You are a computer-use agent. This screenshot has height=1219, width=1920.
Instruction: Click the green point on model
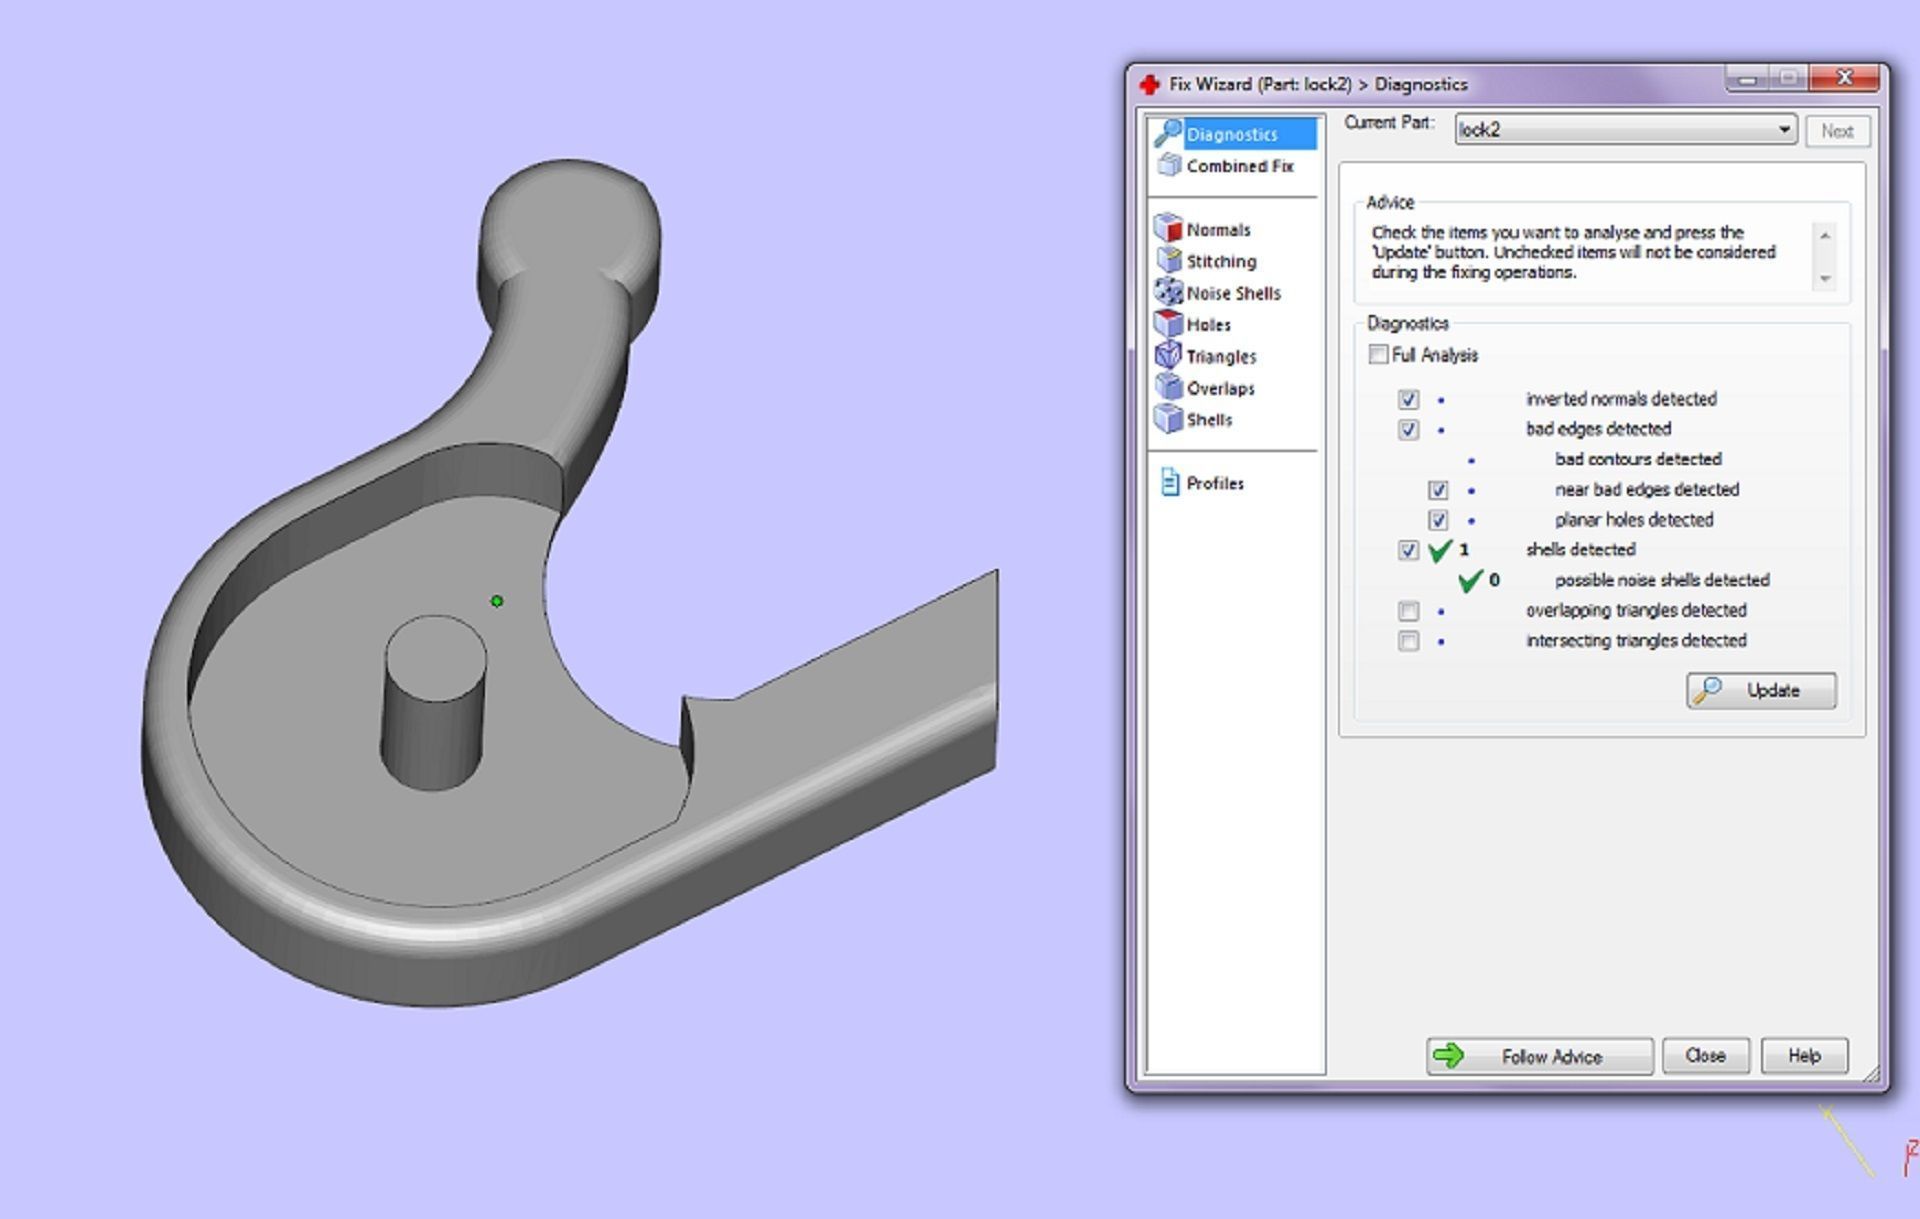[x=497, y=601]
